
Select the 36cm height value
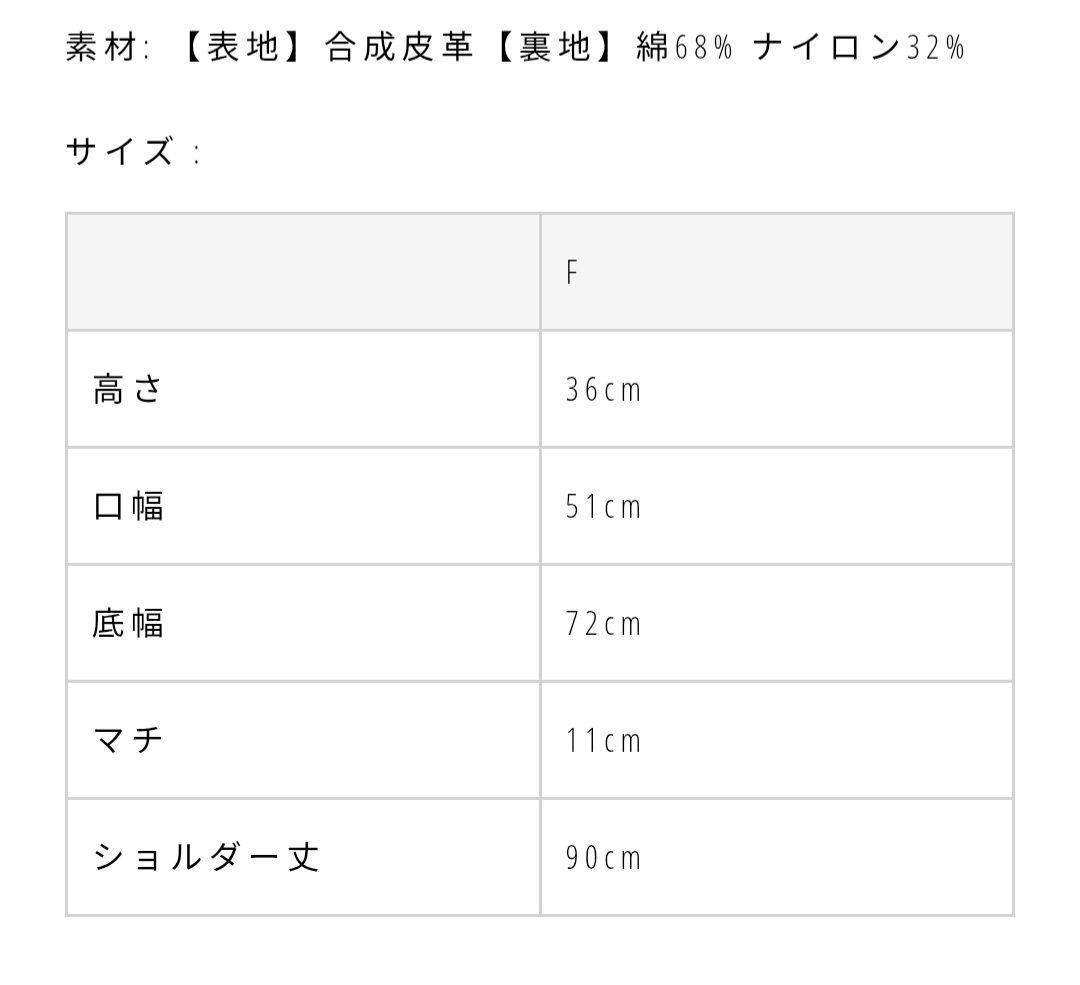(602, 390)
